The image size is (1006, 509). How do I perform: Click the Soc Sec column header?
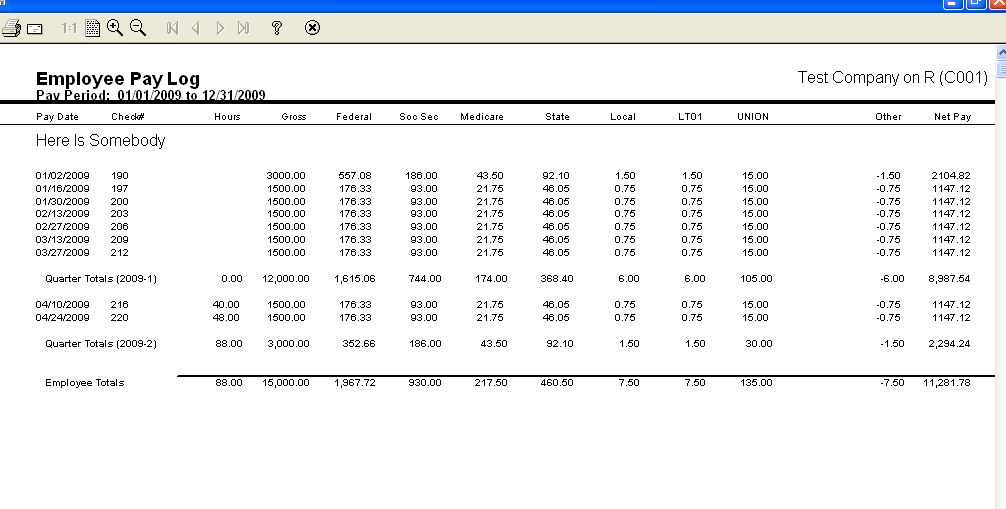coord(419,117)
